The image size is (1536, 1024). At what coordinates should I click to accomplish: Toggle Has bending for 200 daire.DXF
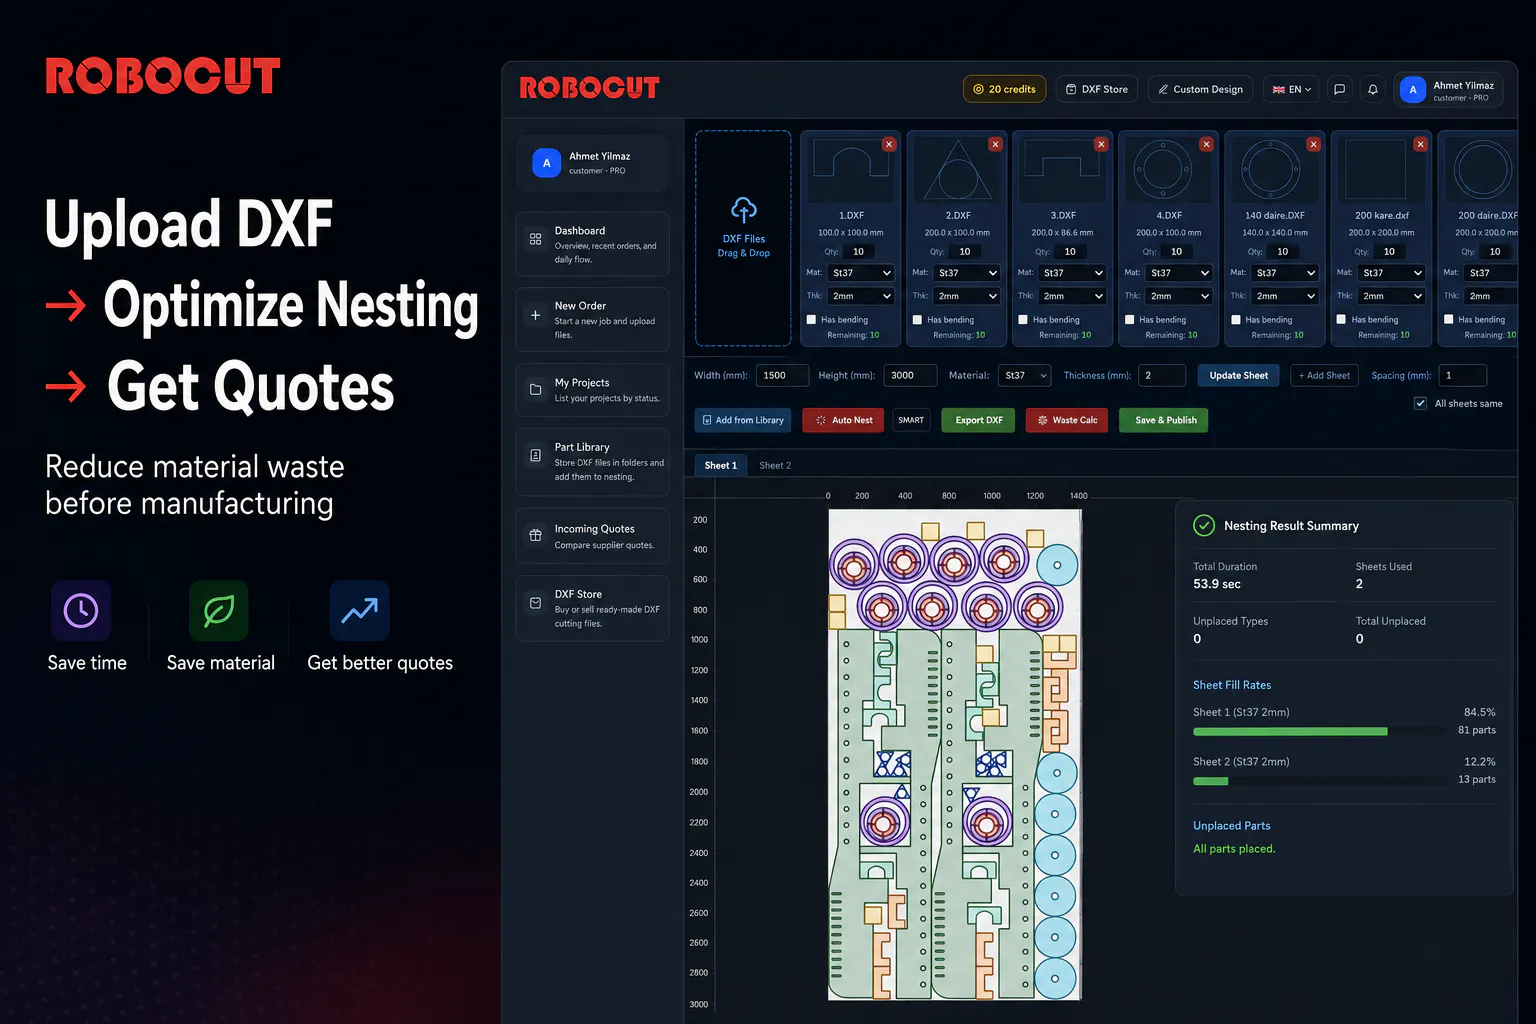(1449, 320)
